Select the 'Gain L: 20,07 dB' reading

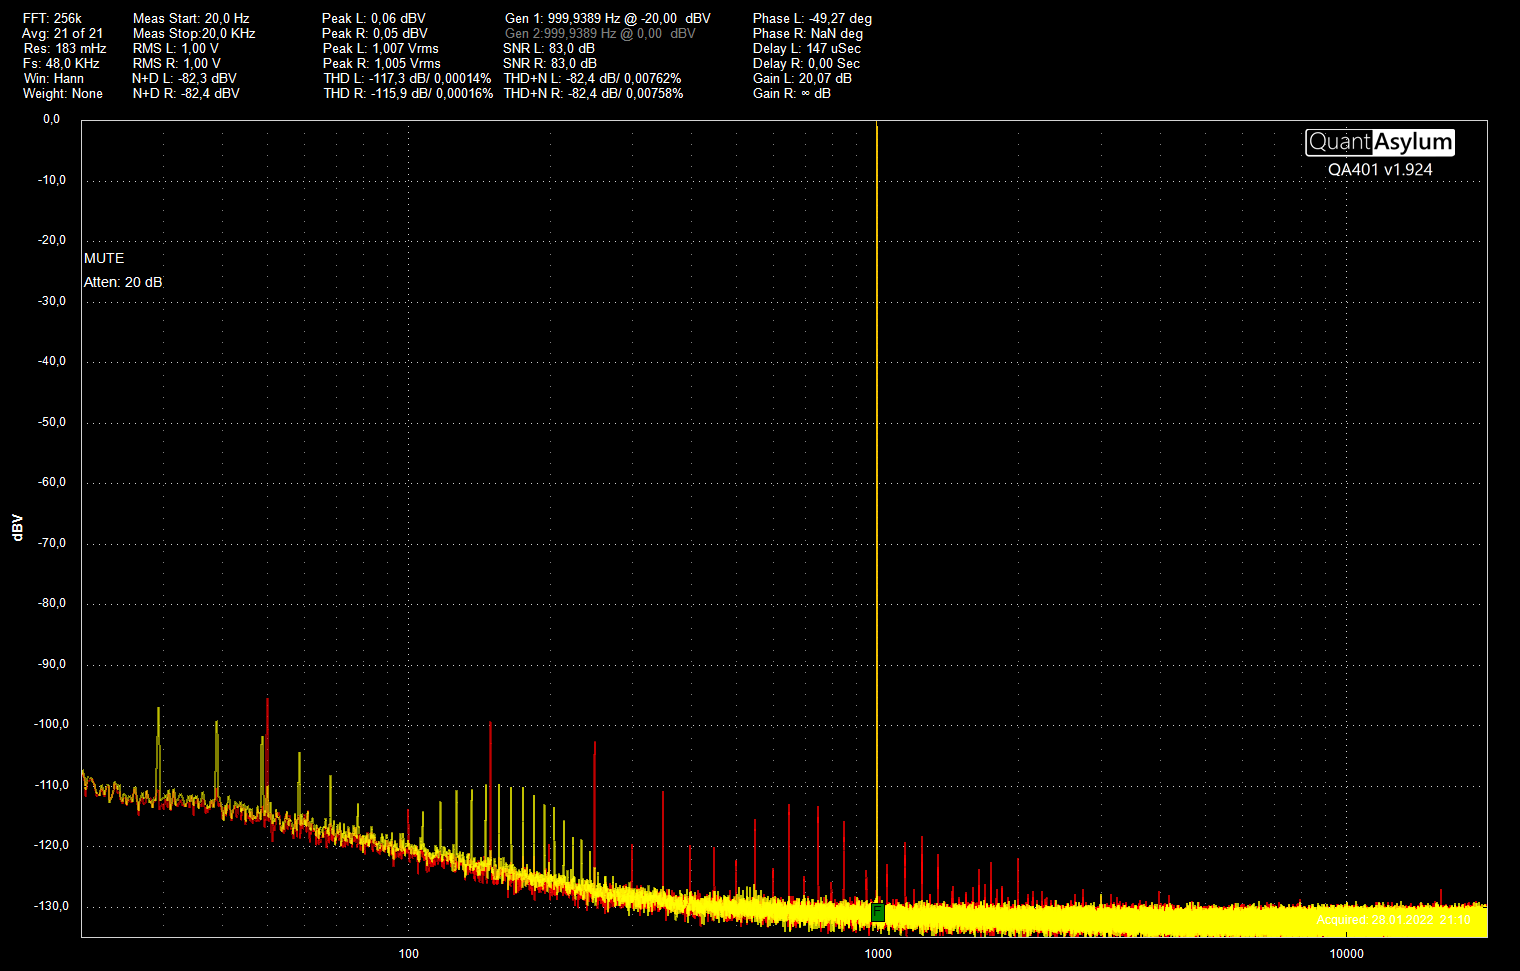point(802,79)
